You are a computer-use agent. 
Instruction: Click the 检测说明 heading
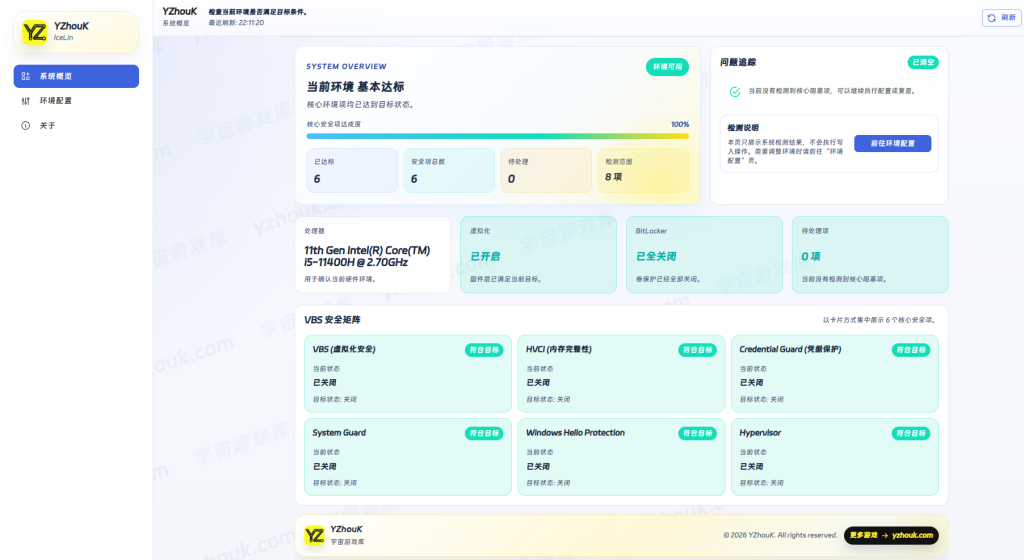point(743,128)
